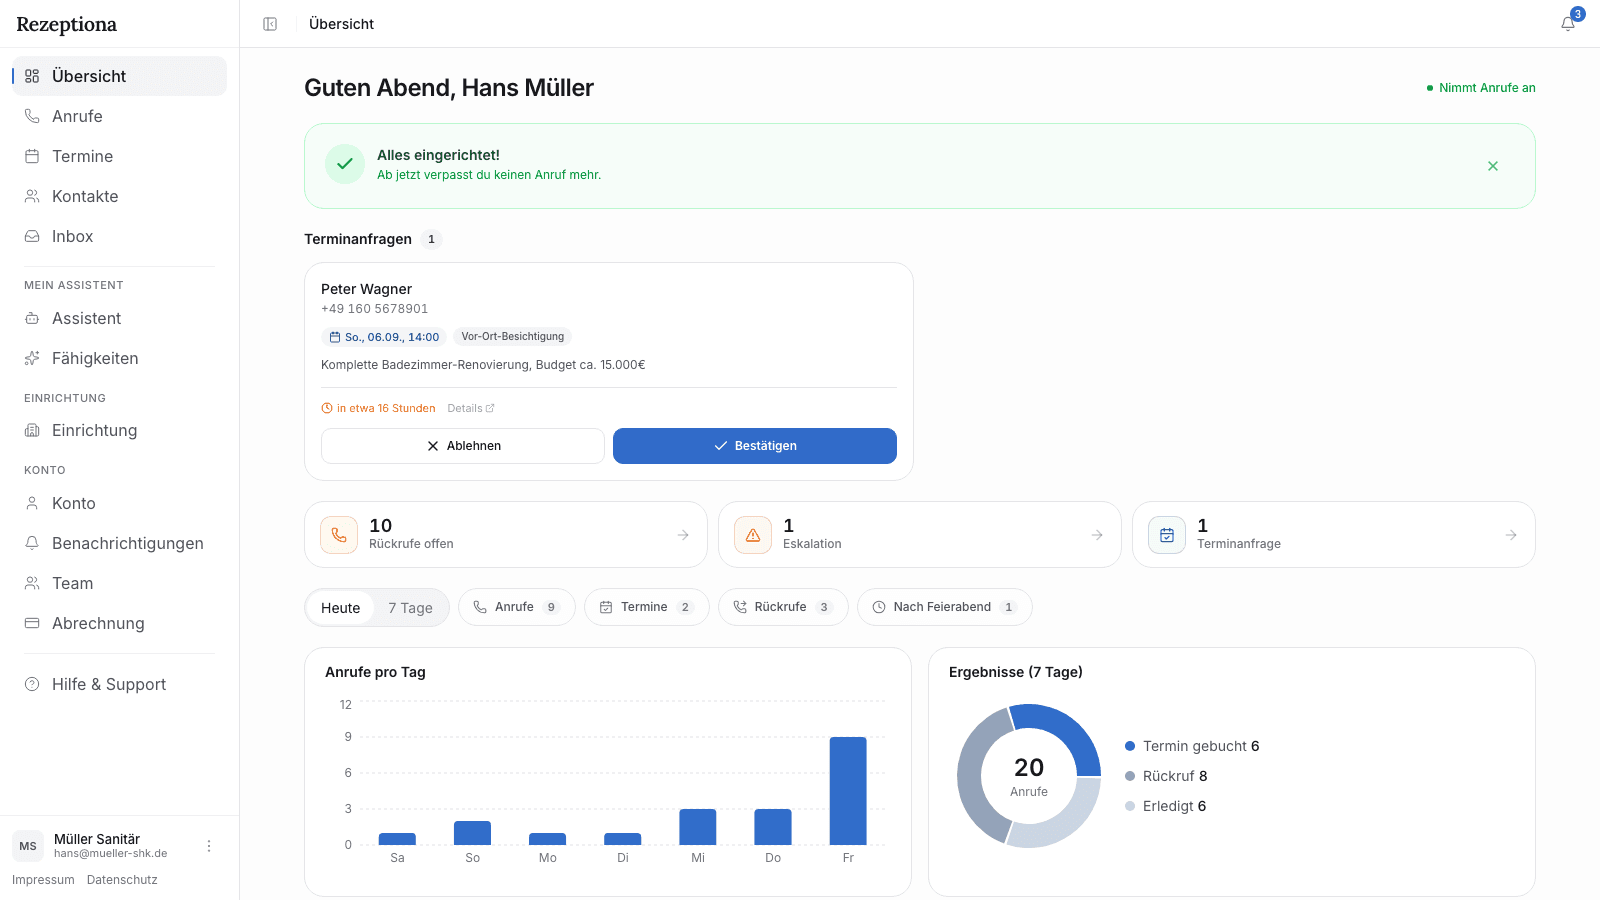Open the Impressum link

(x=43, y=880)
